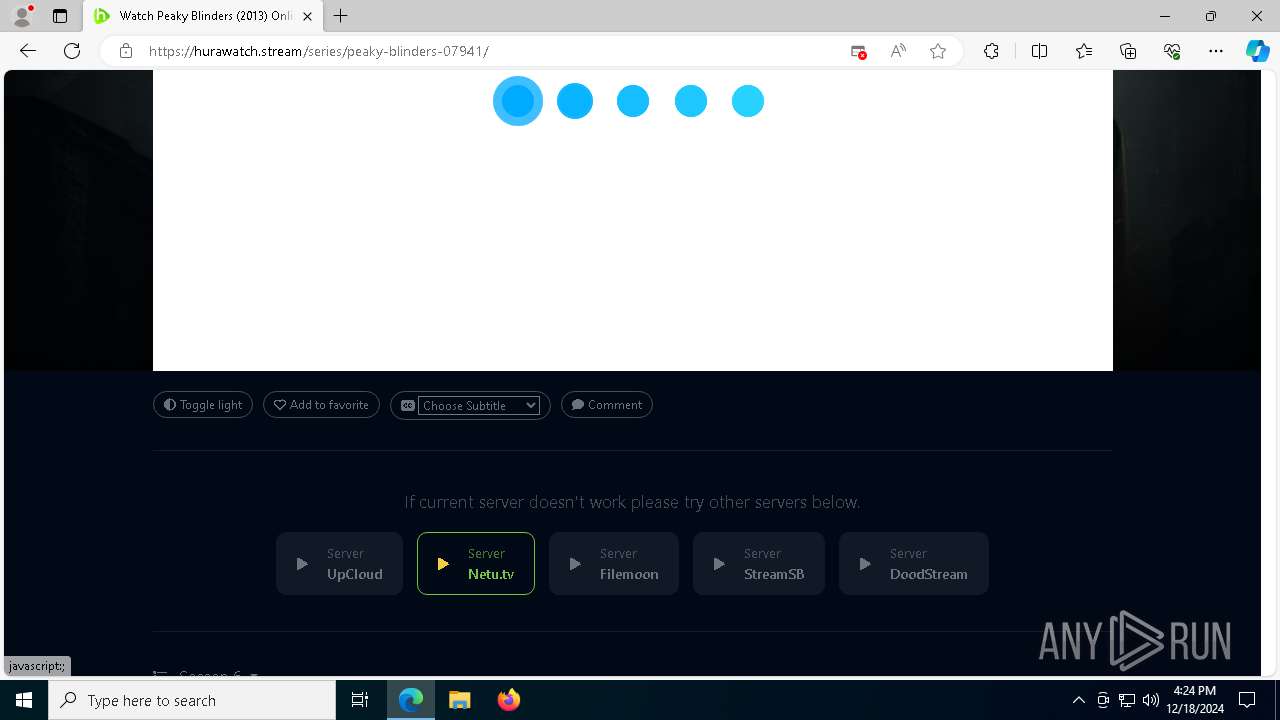
Task: Add the series to favorite
Action: coord(321,405)
